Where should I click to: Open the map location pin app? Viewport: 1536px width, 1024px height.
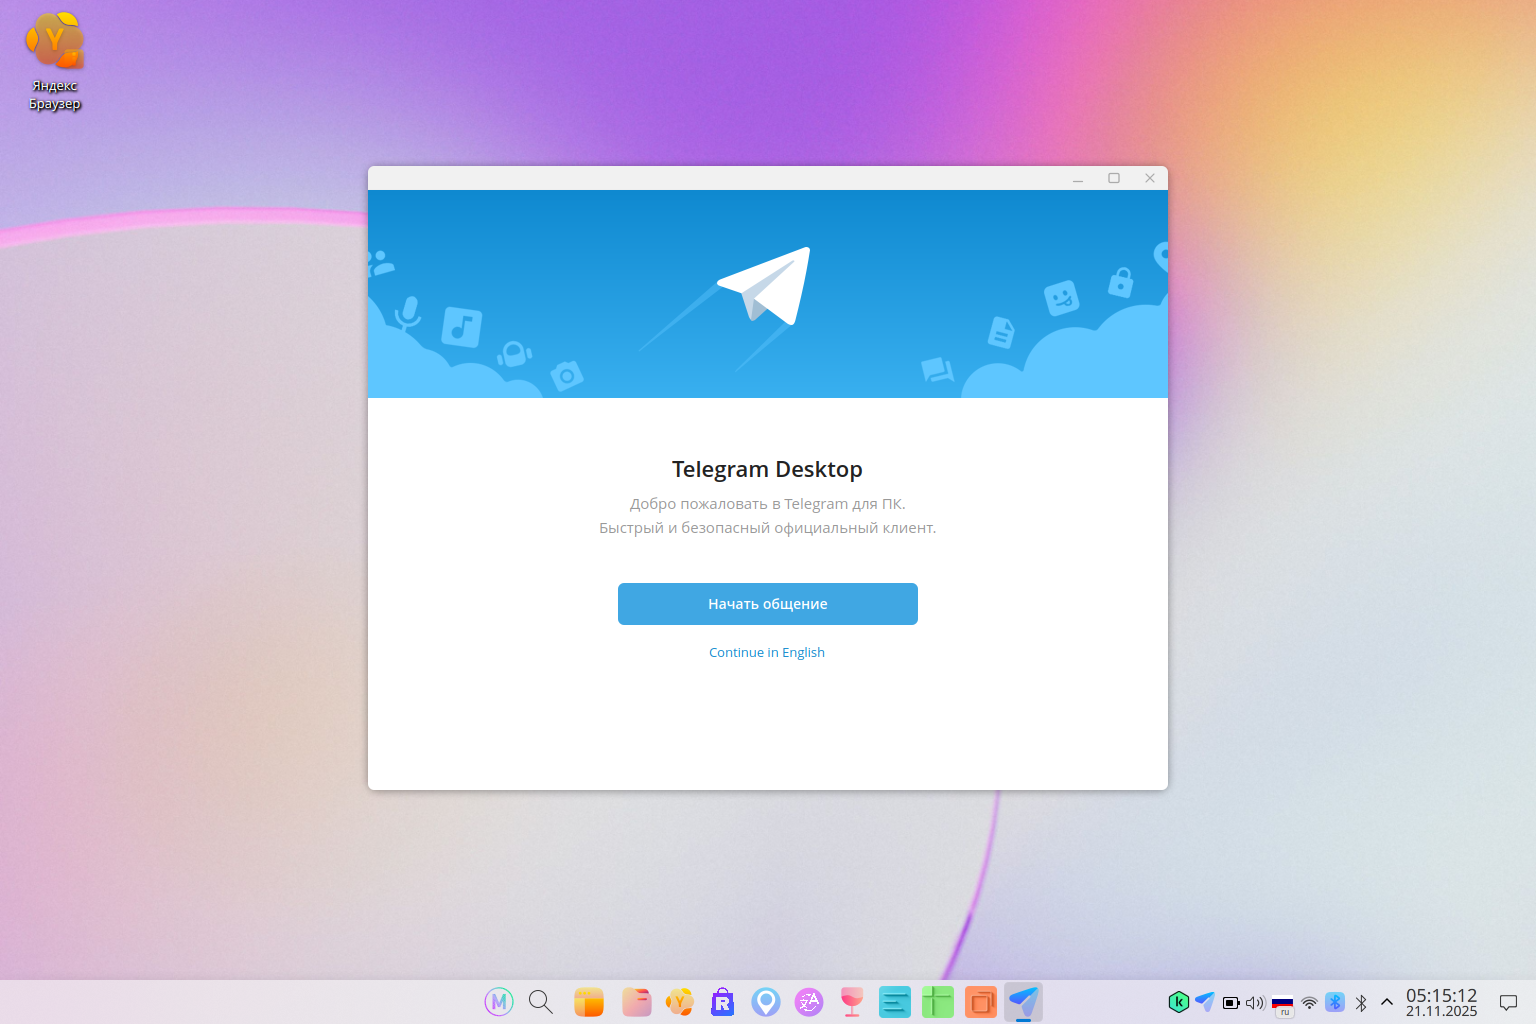(x=766, y=1001)
